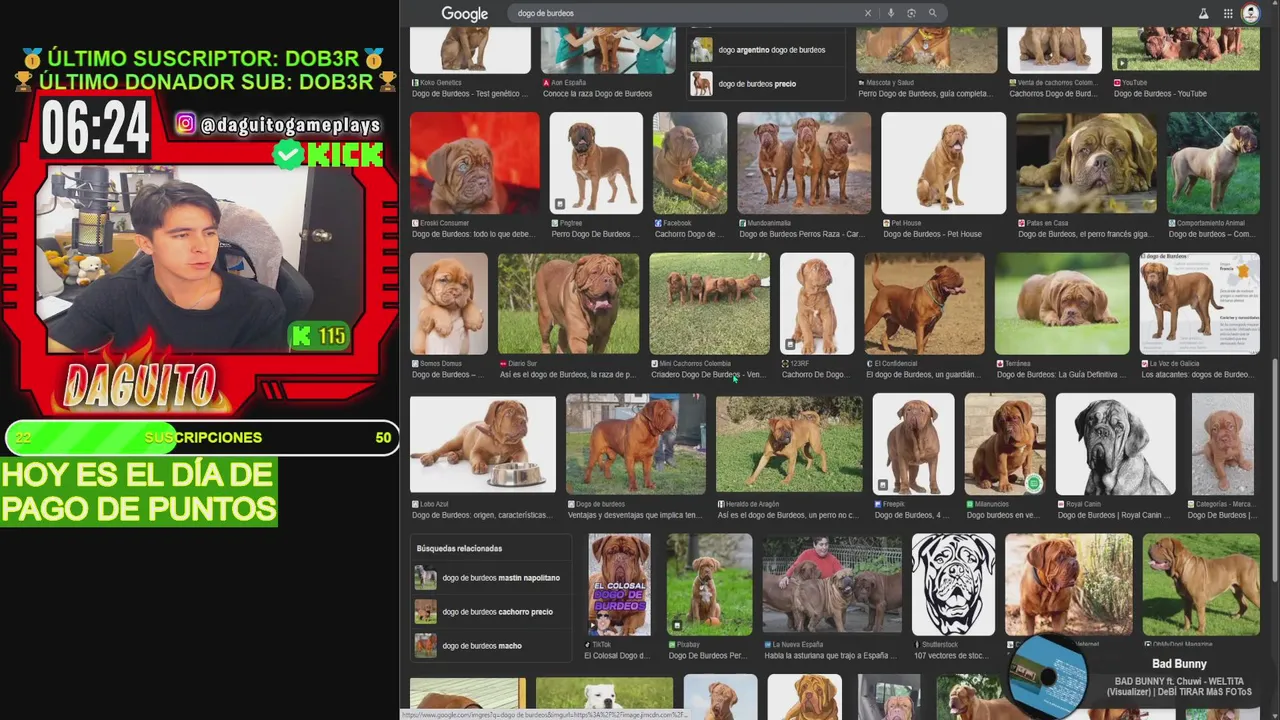Viewport: 1280px width, 720px height.
Task: Open the La Nueva España woman with dogs image
Action: (x=832, y=585)
